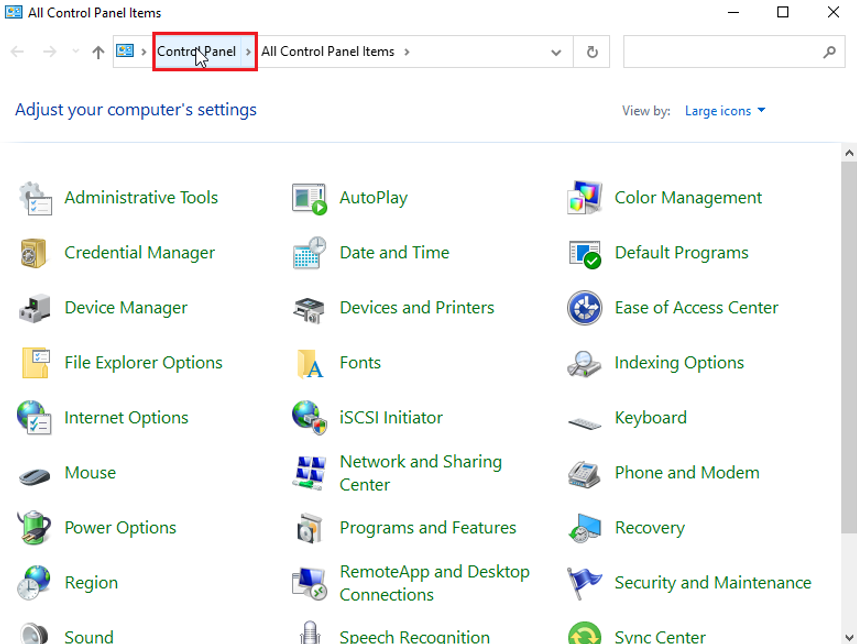
Task: Click the Color Management icon
Action: 584,198
